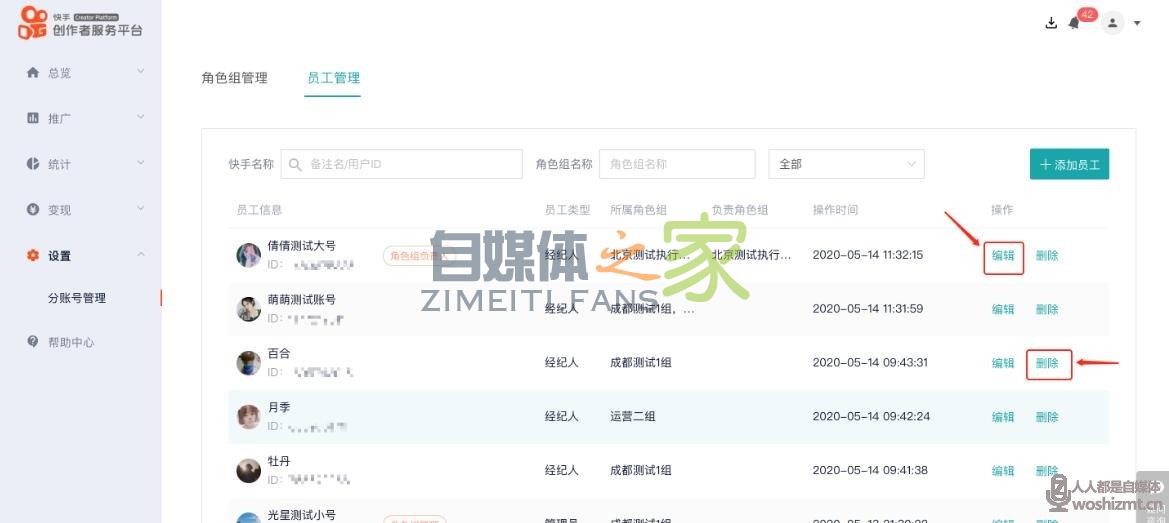Open 分账号管理 in the sidebar
The image size is (1169, 523).
[x=77, y=298]
